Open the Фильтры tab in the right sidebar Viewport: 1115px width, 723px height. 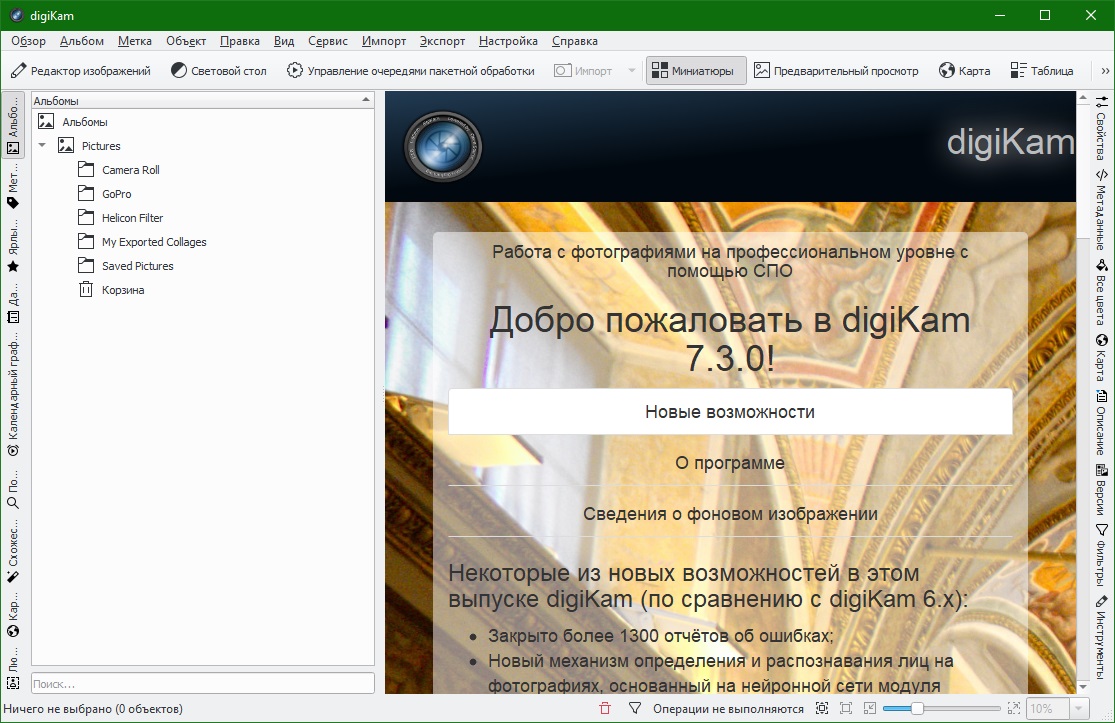coord(1101,555)
